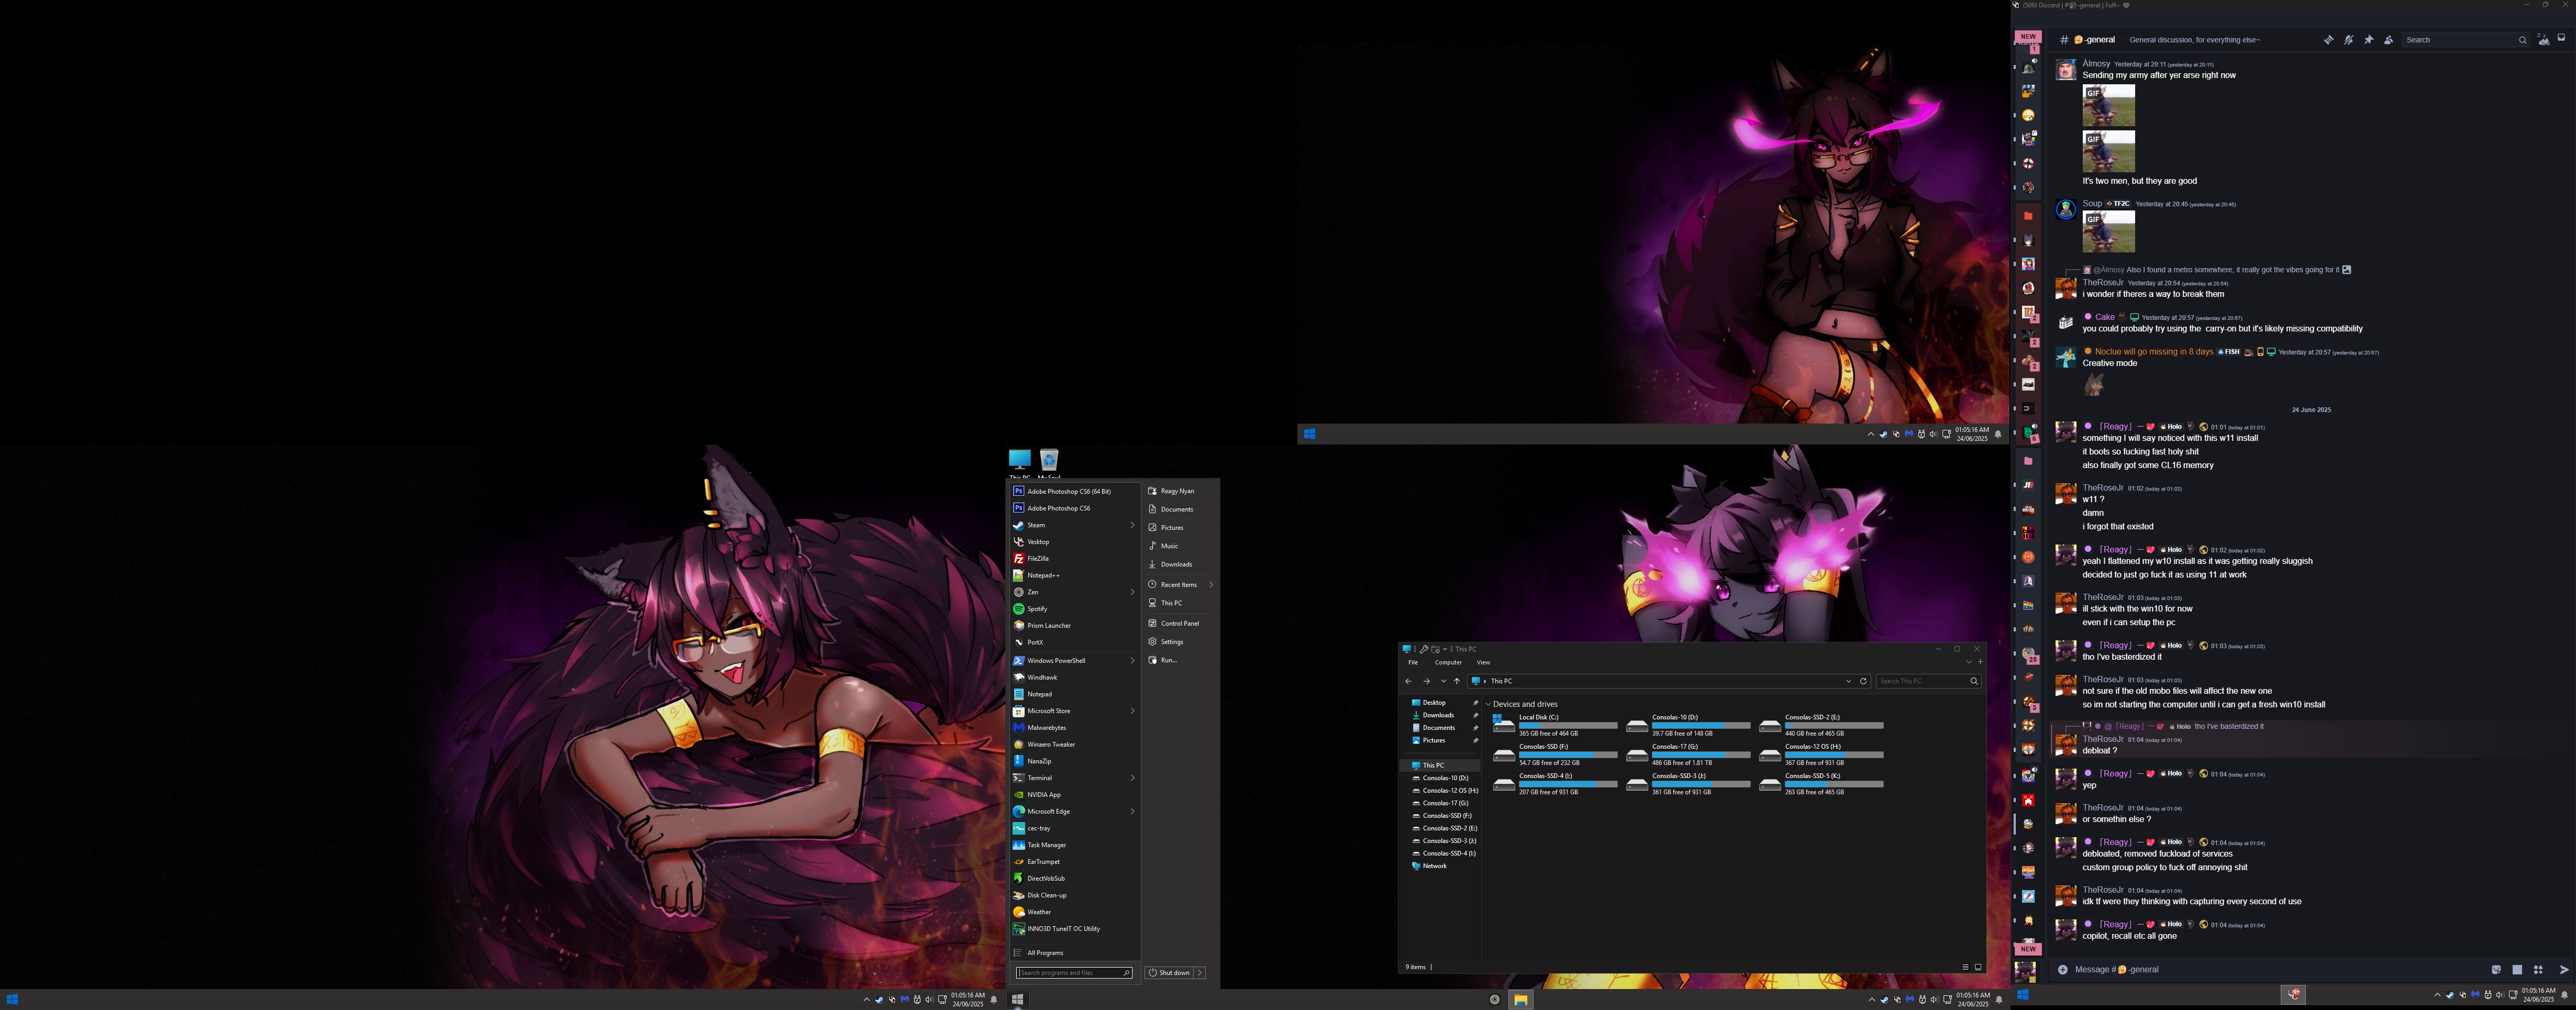Toggle member list in Discord header
This screenshot has height=1010, width=2576.
tap(2388, 40)
